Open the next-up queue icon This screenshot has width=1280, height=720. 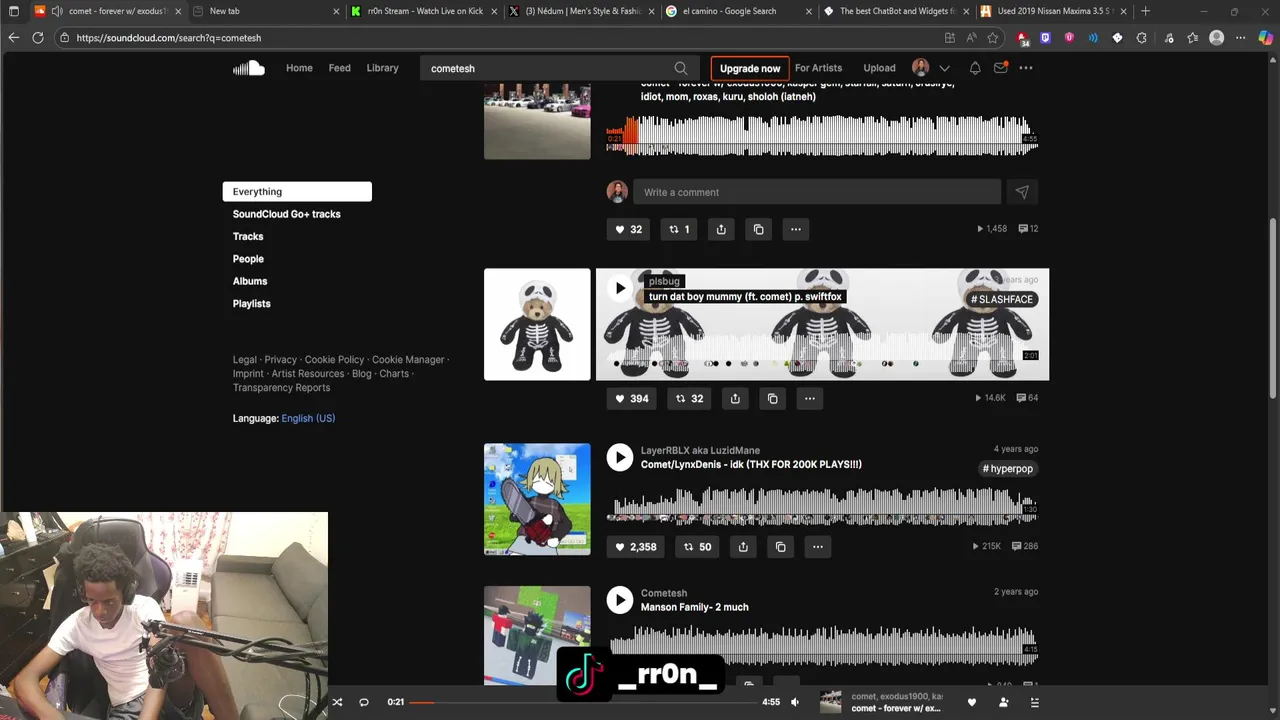coord(1035,702)
